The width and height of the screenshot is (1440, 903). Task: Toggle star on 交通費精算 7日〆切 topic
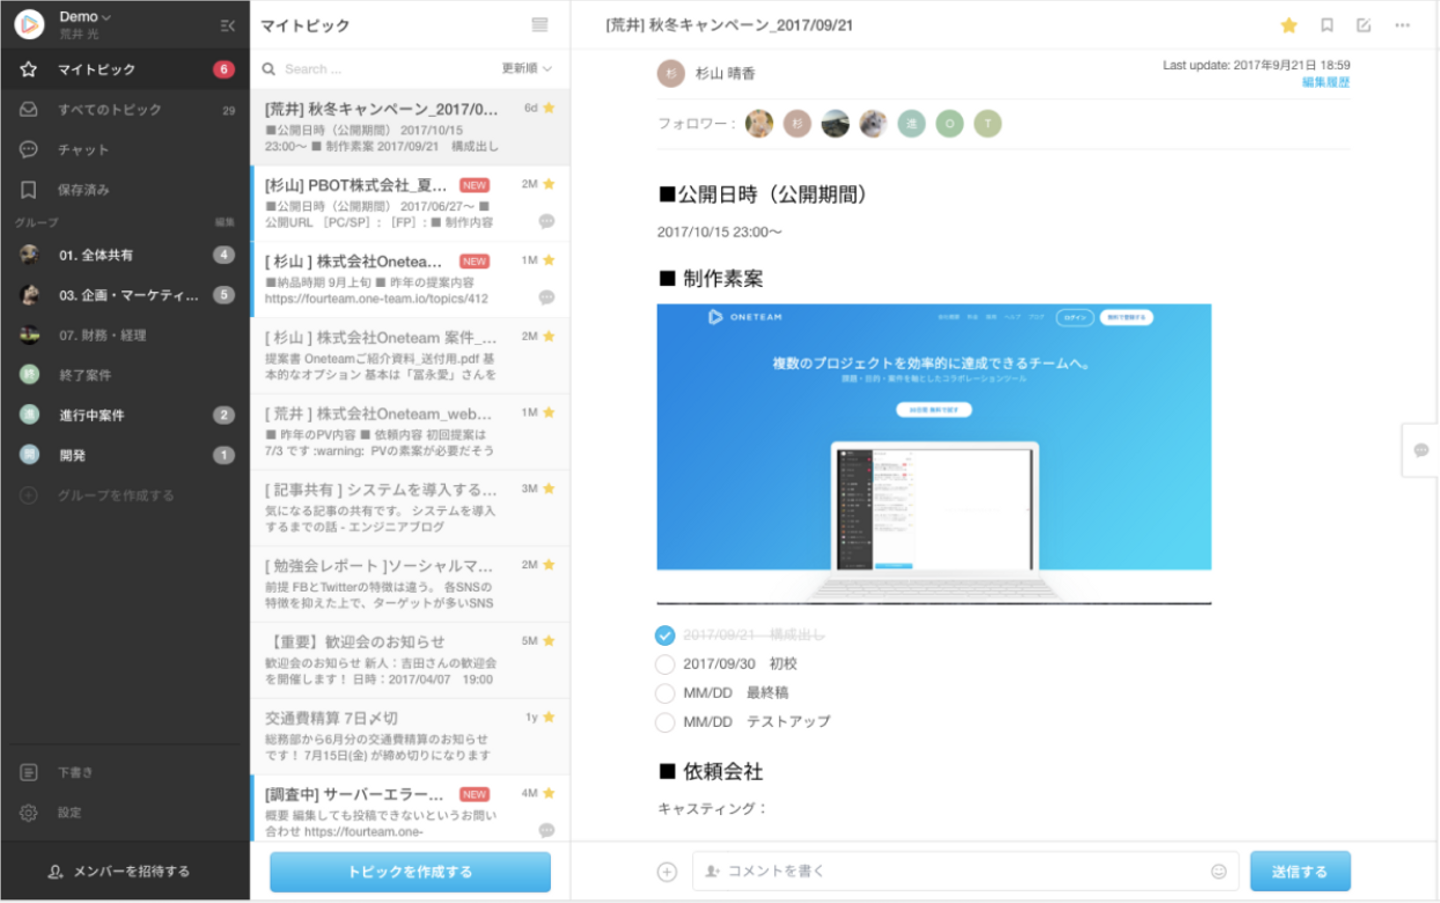(x=549, y=717)
